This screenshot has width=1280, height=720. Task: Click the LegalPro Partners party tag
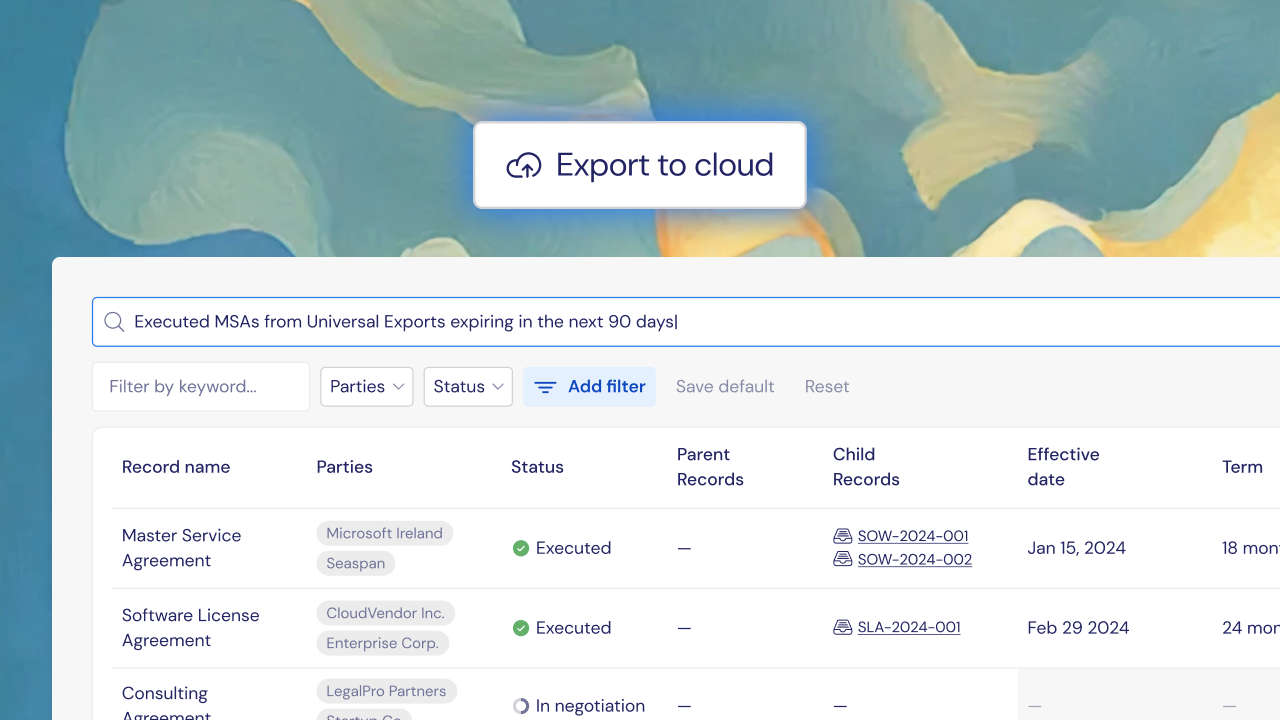pos(387,691)
